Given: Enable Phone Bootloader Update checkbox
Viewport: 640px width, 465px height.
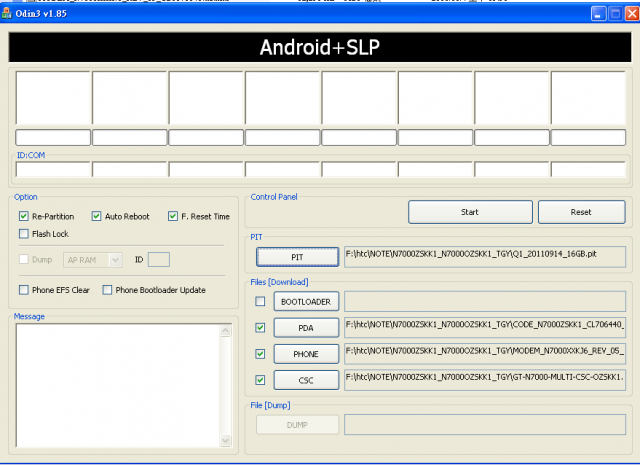Looking at the screenshot, I should [107, 290].
